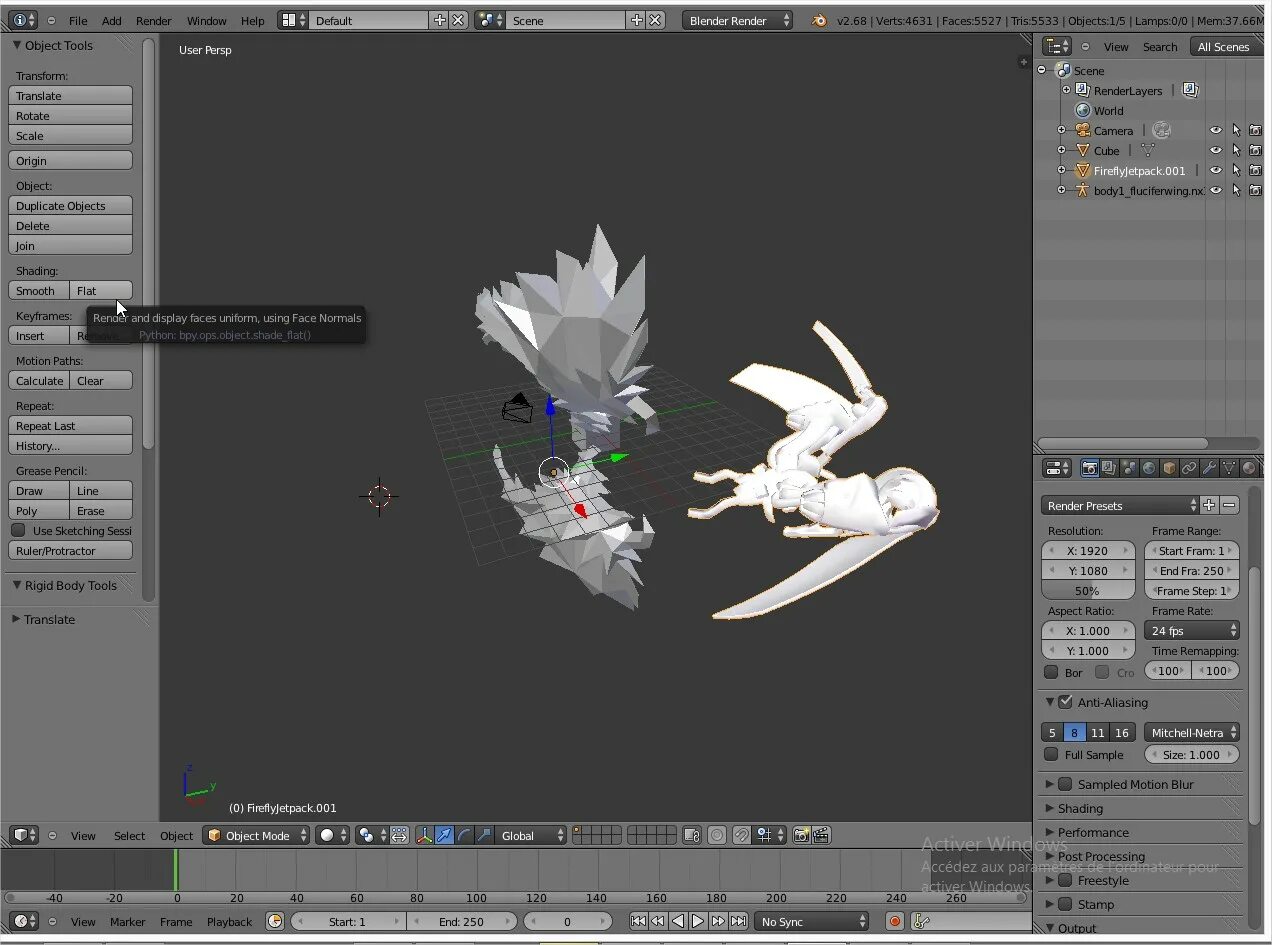
Task: Click the 50% resolution percentage slider
Action: point(1089,590)
